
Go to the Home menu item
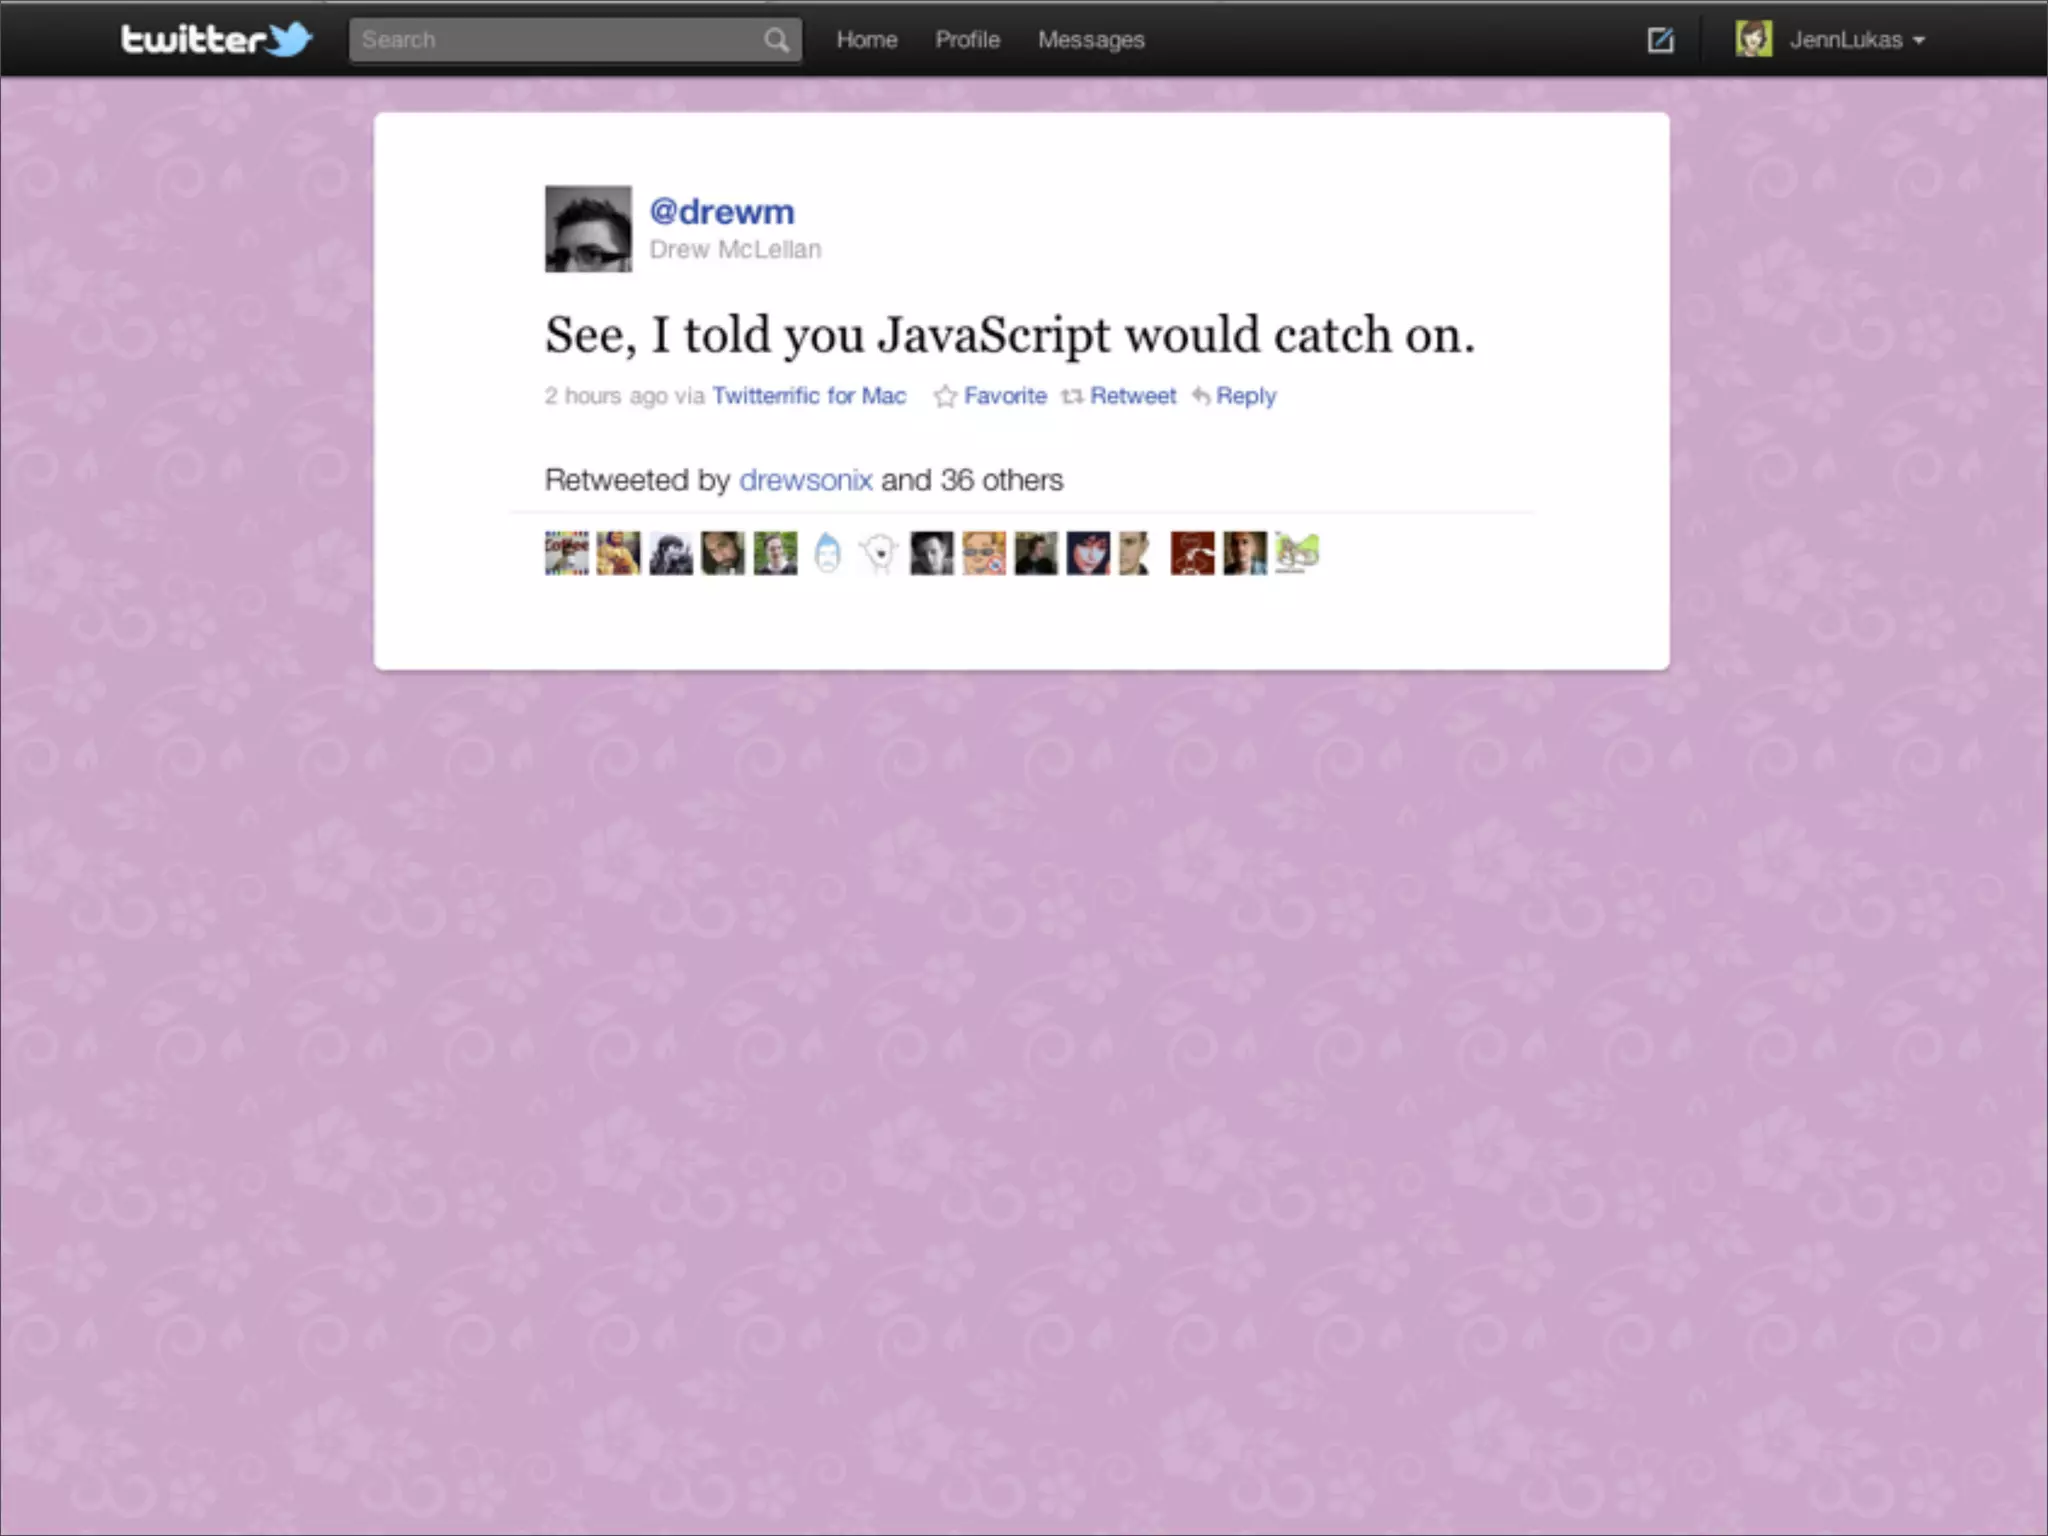[x=866, y=40]
